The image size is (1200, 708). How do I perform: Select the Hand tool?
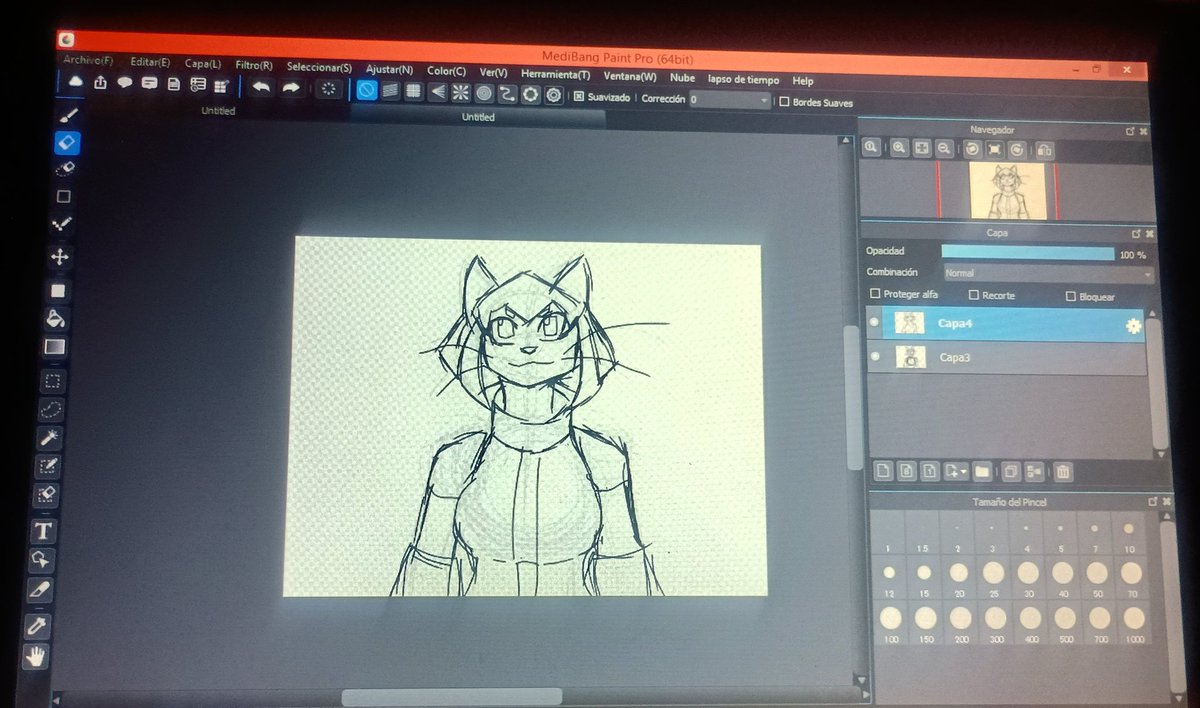(38, 657)
